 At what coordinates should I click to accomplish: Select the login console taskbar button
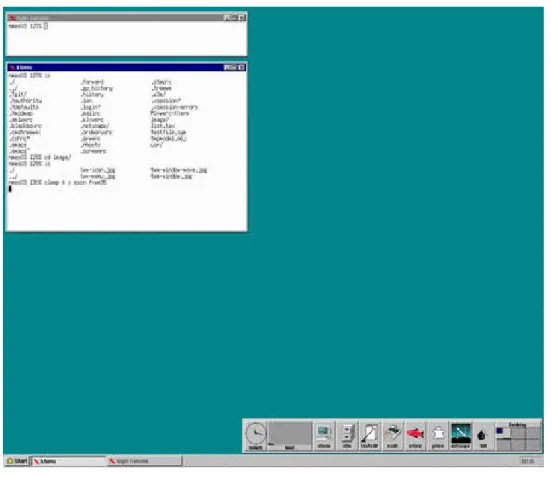(145, 461)
